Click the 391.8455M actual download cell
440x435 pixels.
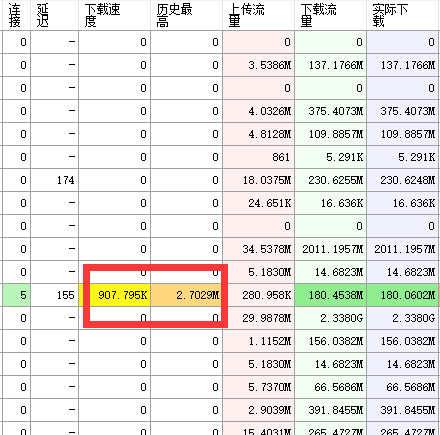(402, 410)
